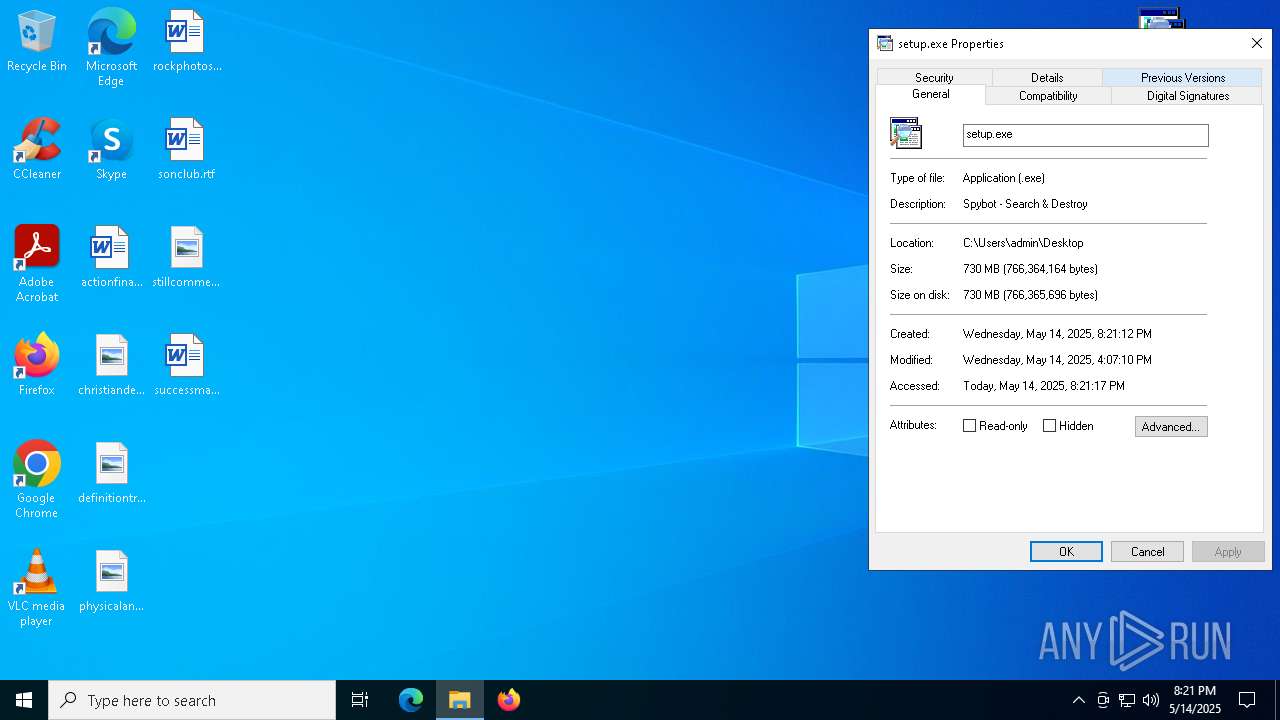This screenshot has width=1280, height=720.
Task: Open File Explorer in the taskbar
Action: 460,700
